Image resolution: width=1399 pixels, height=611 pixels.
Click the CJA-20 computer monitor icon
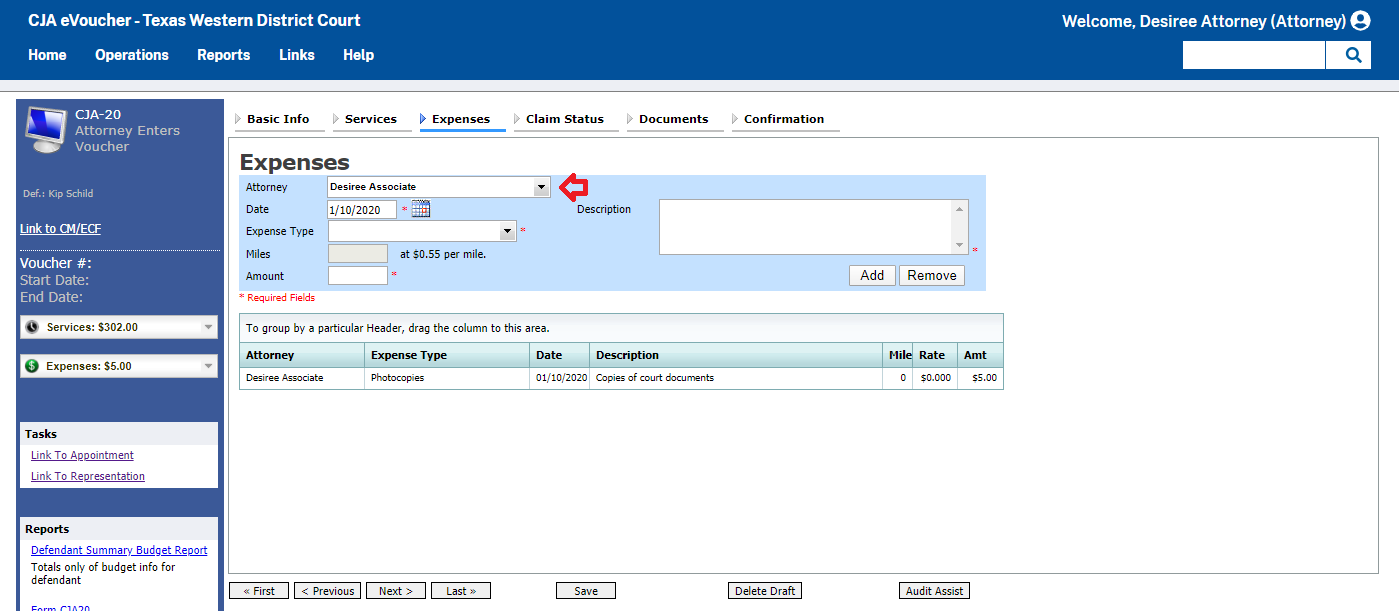[46, 130]
